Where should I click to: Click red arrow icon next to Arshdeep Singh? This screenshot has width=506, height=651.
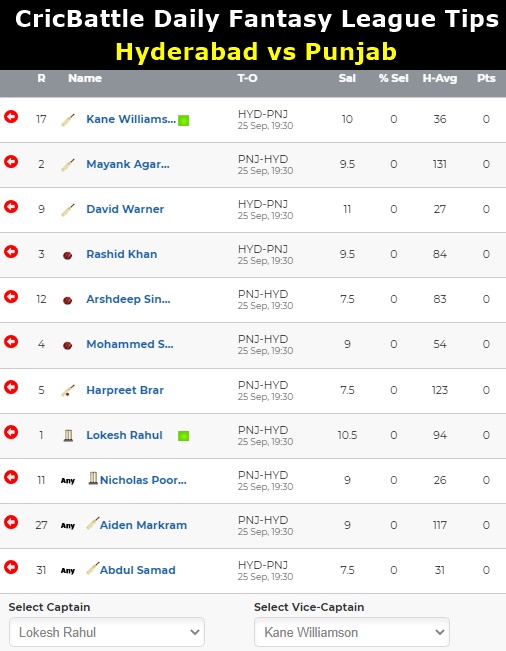(11, 296)
